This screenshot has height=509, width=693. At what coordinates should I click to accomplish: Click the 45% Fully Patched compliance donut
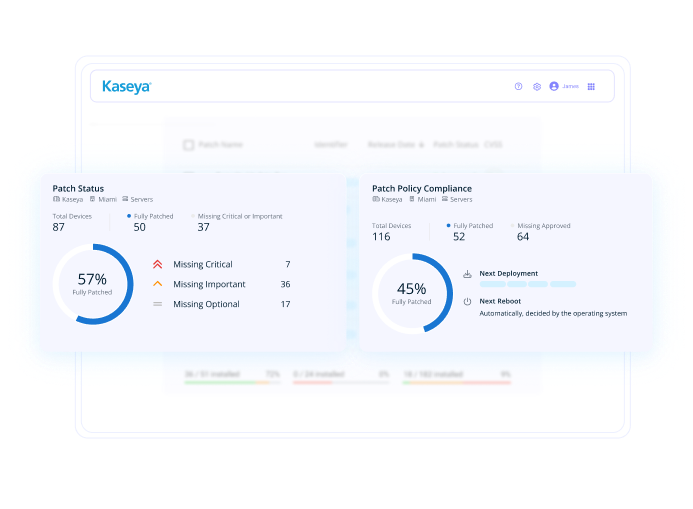click(412, 293)
